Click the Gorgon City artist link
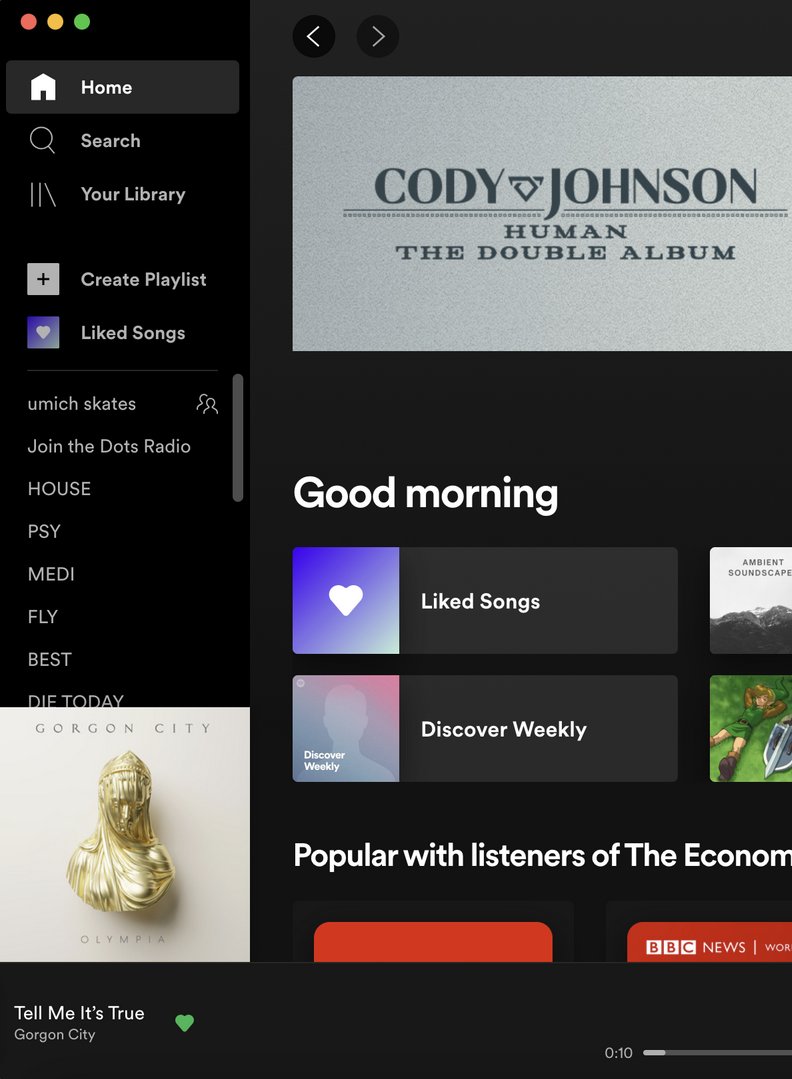 (54, 1034)
